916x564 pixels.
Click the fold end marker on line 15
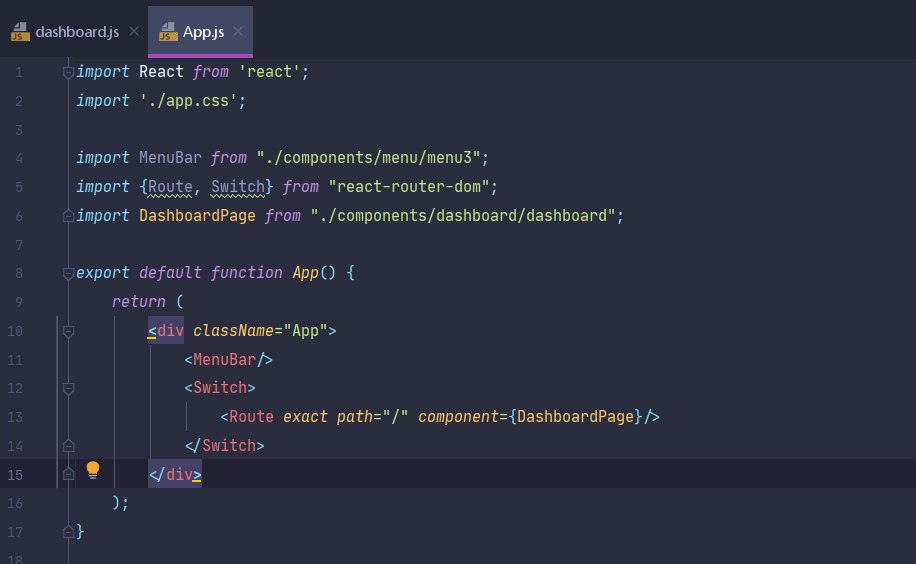click(x=68, y=474)
